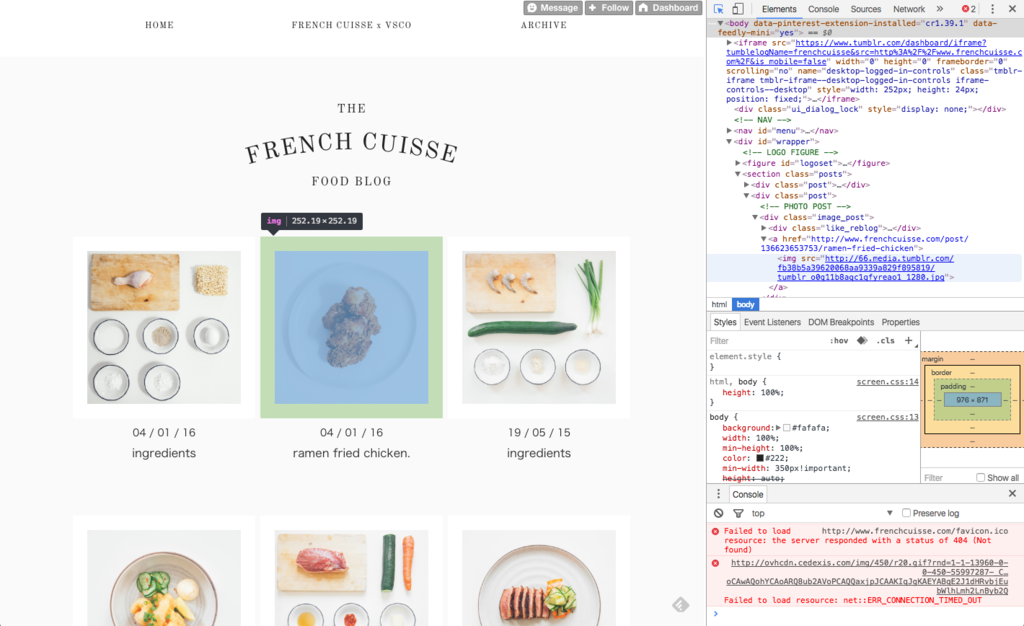Screen dimensions: 1024x626
Task: Close the DevTools panel
Action: [1012, 8]
